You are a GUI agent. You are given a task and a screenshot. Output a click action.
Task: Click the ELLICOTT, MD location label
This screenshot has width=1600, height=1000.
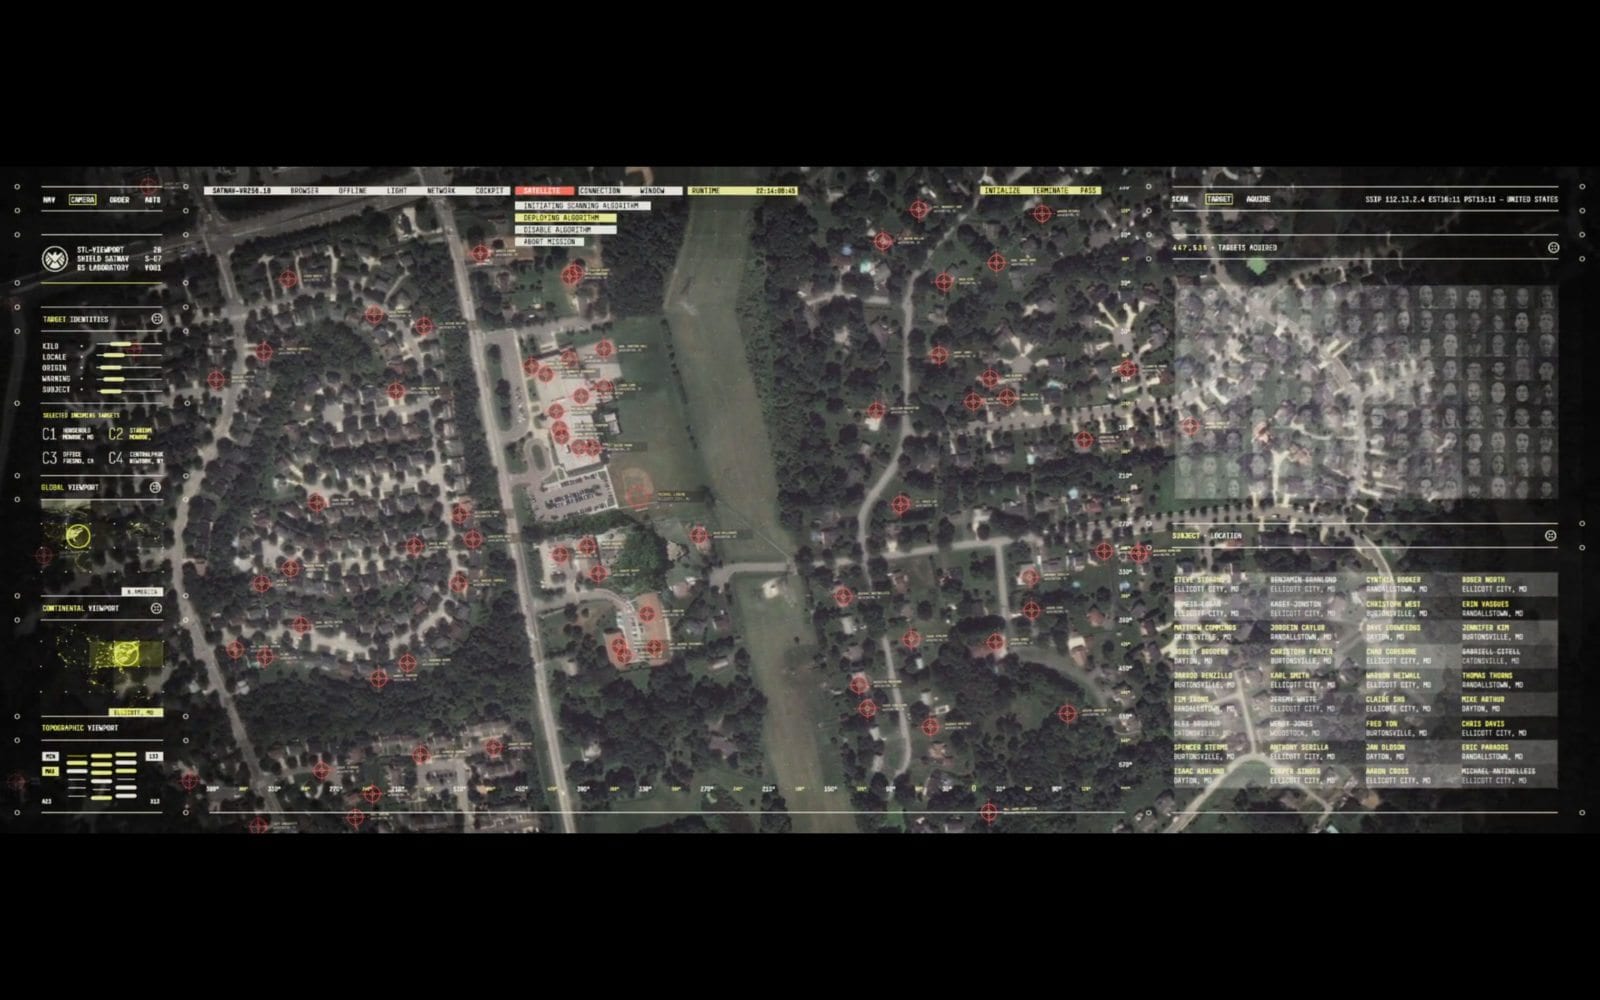point(135,713)
